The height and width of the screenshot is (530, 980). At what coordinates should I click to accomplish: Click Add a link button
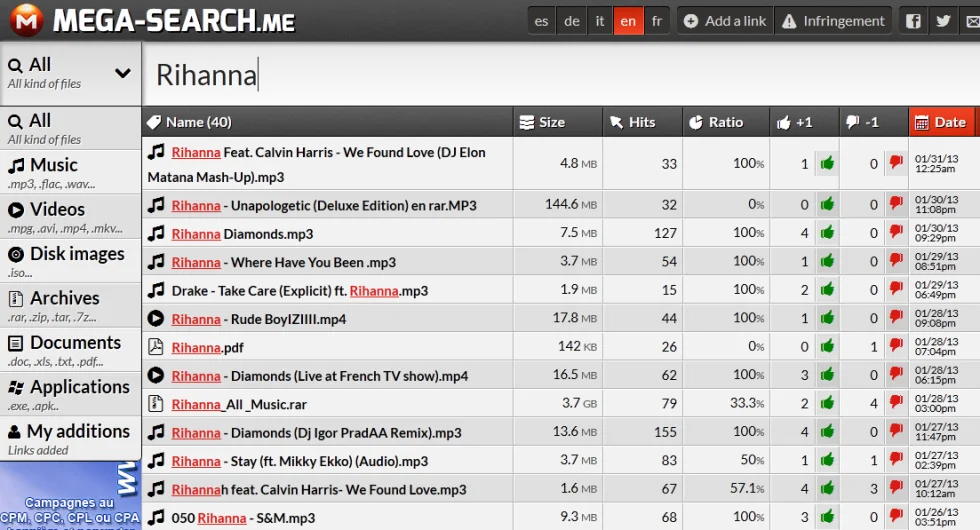click(x=725, y=21)
